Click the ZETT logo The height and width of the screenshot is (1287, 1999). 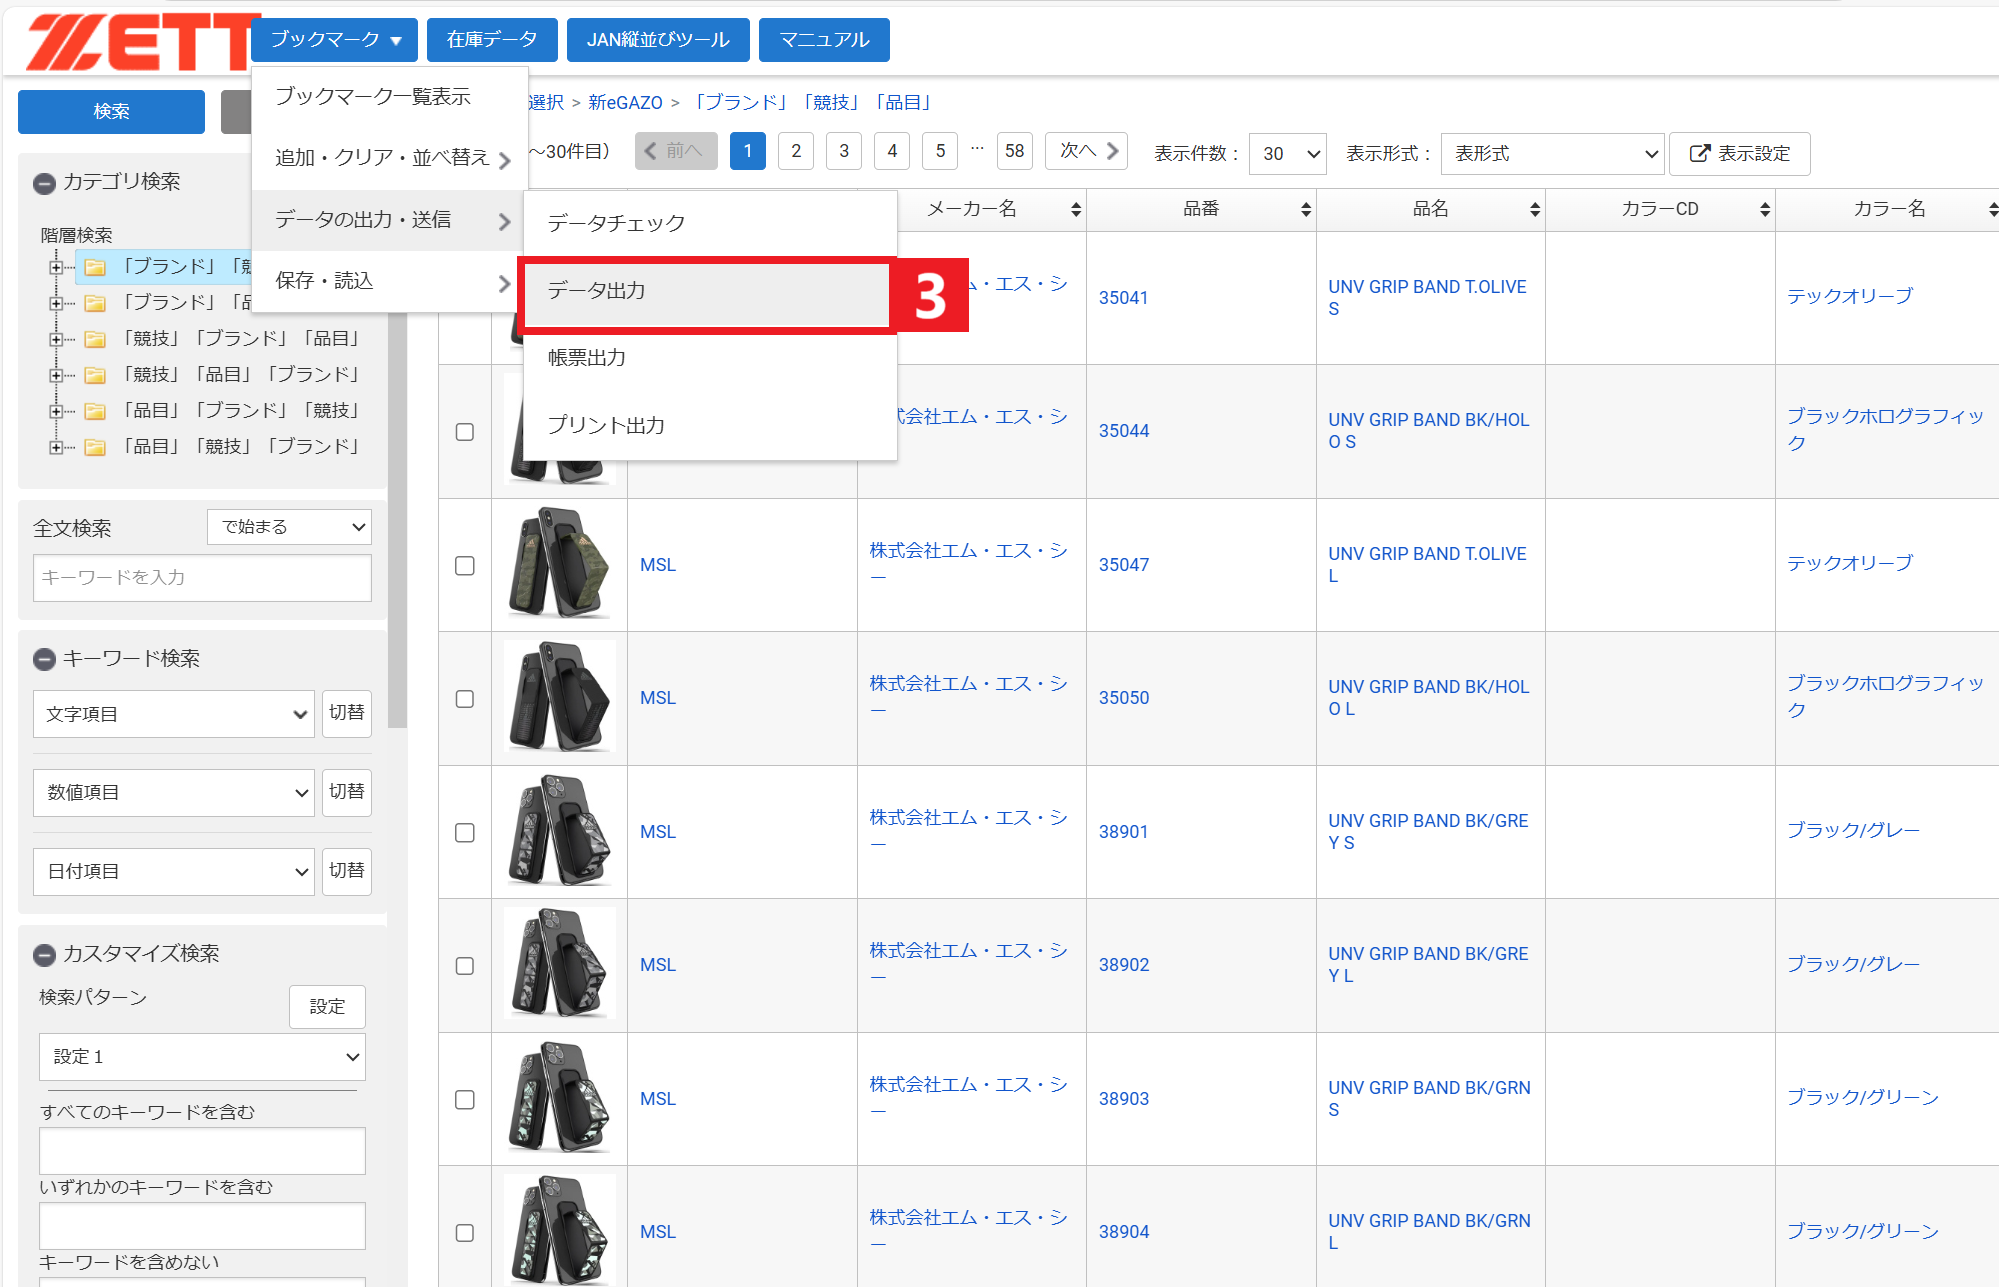[135, 42]
